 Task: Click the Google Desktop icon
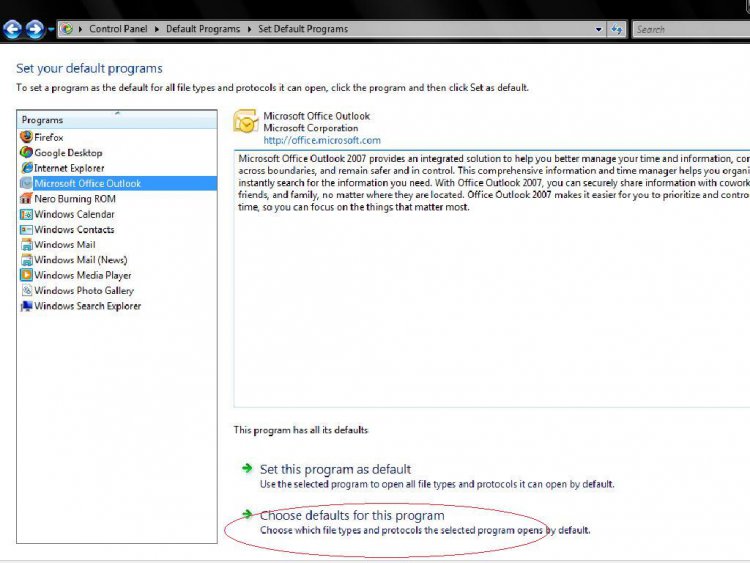26,152
